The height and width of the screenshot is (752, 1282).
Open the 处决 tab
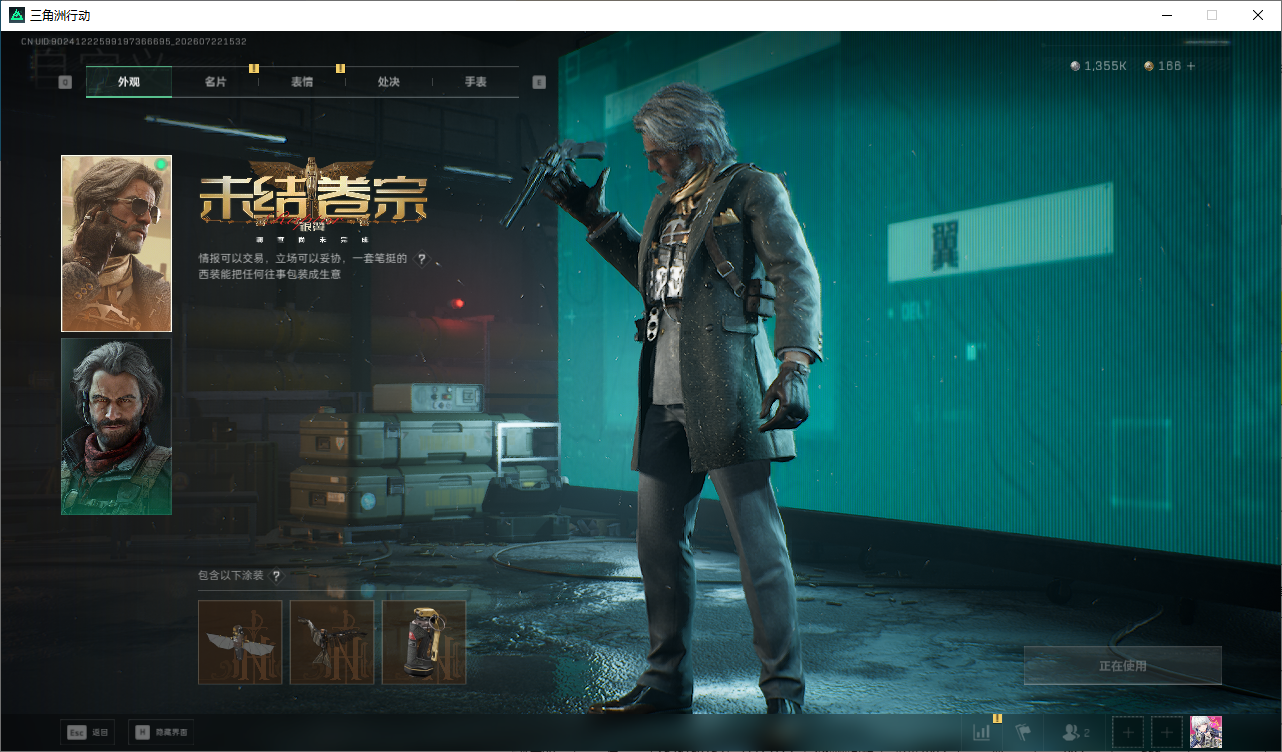389,82
